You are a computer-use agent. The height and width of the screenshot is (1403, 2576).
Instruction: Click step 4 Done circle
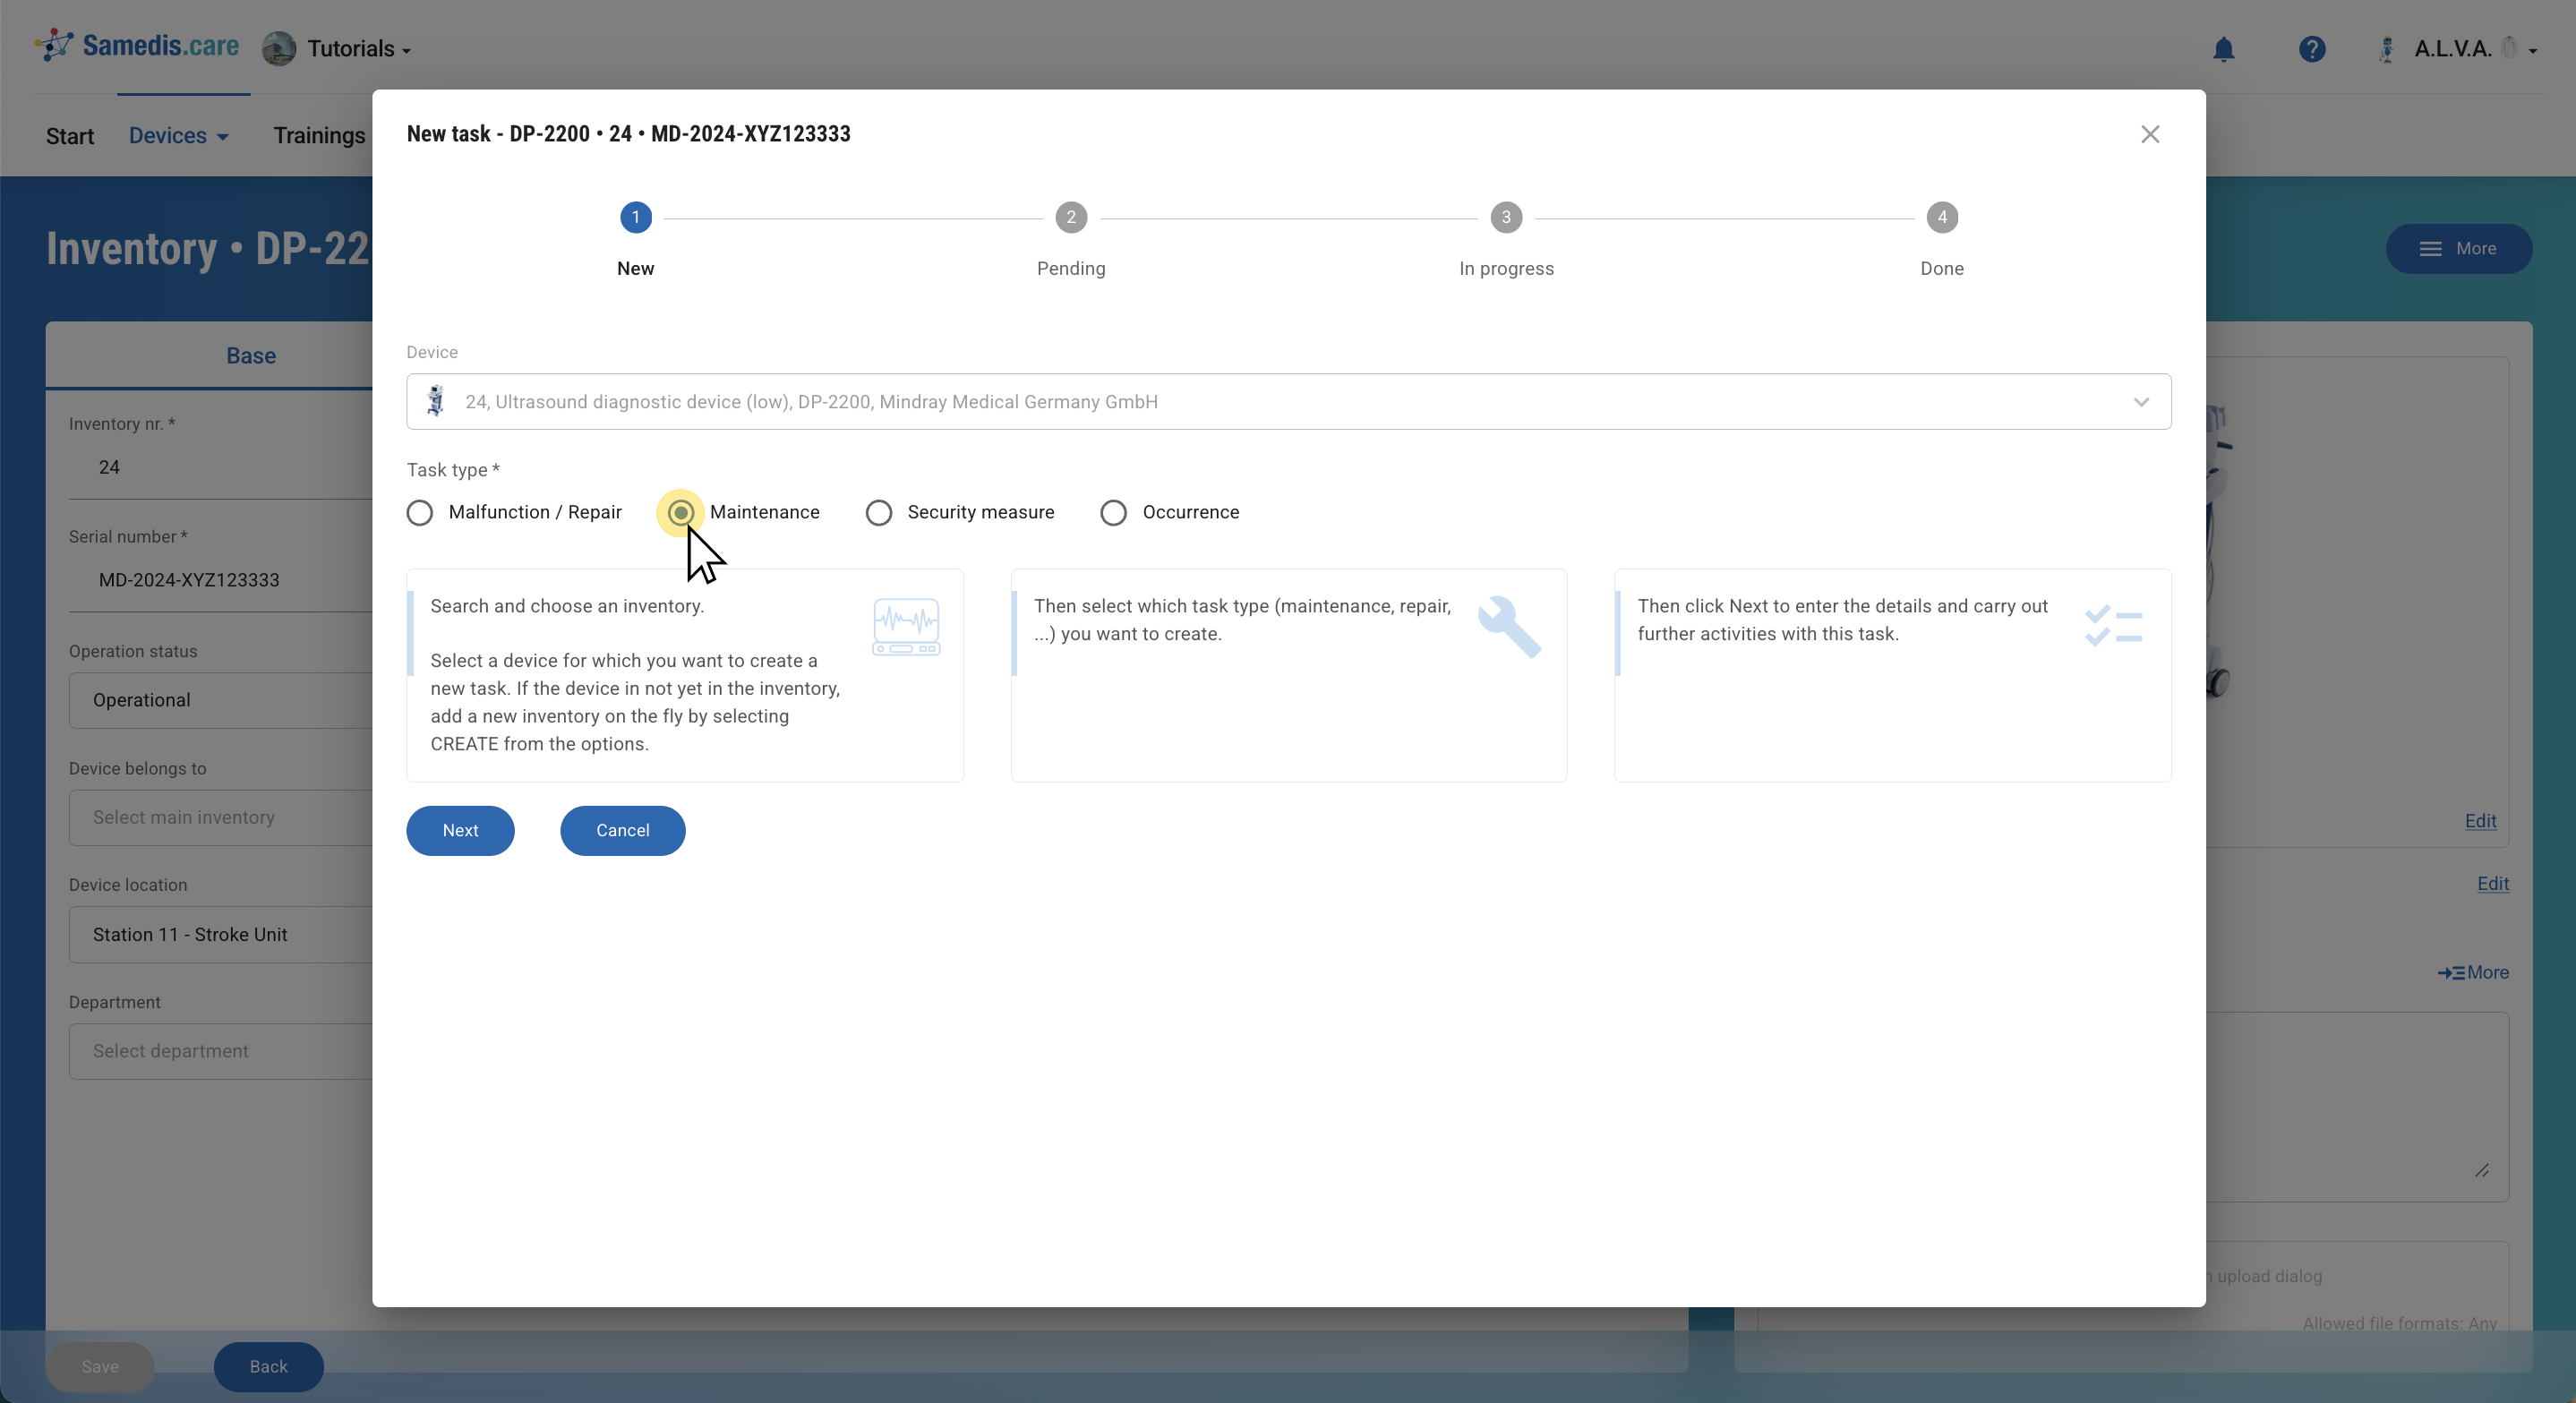(x=1941, y=217)
